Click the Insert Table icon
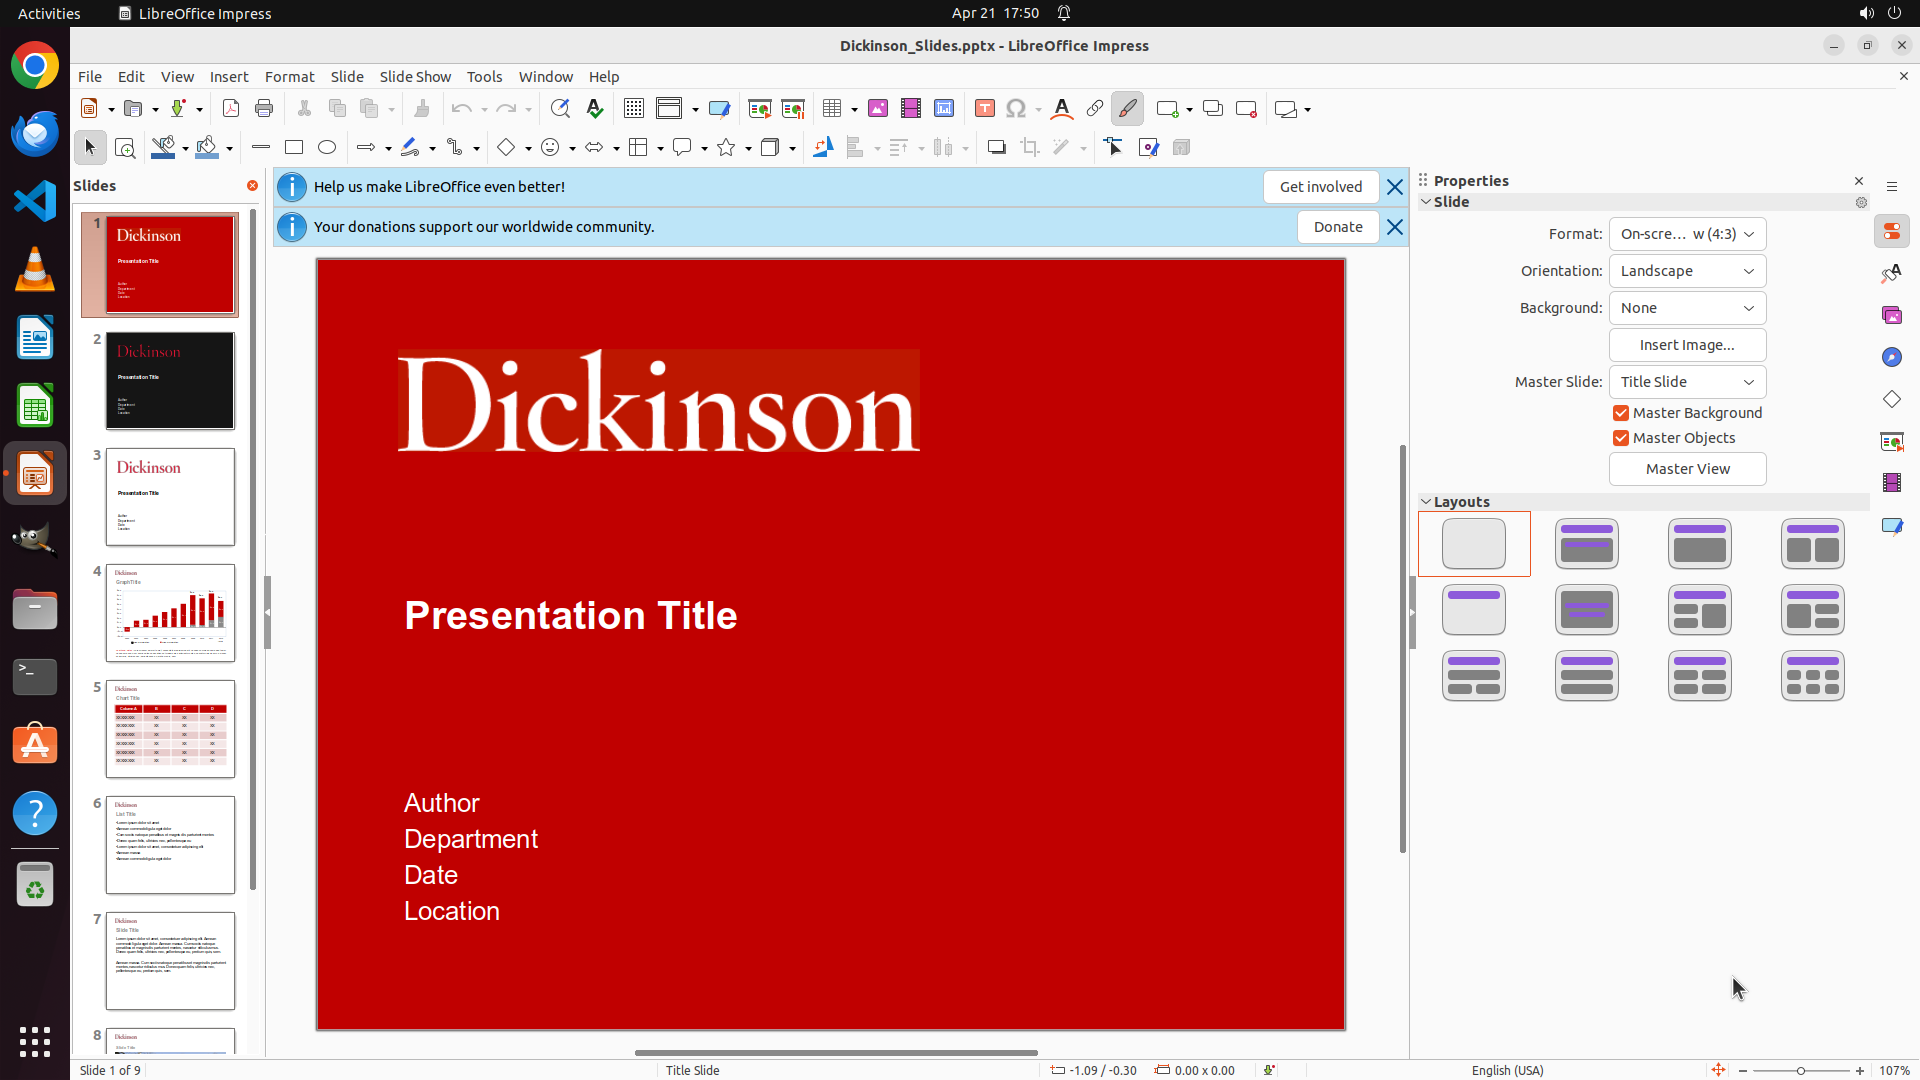 (832, 109)
